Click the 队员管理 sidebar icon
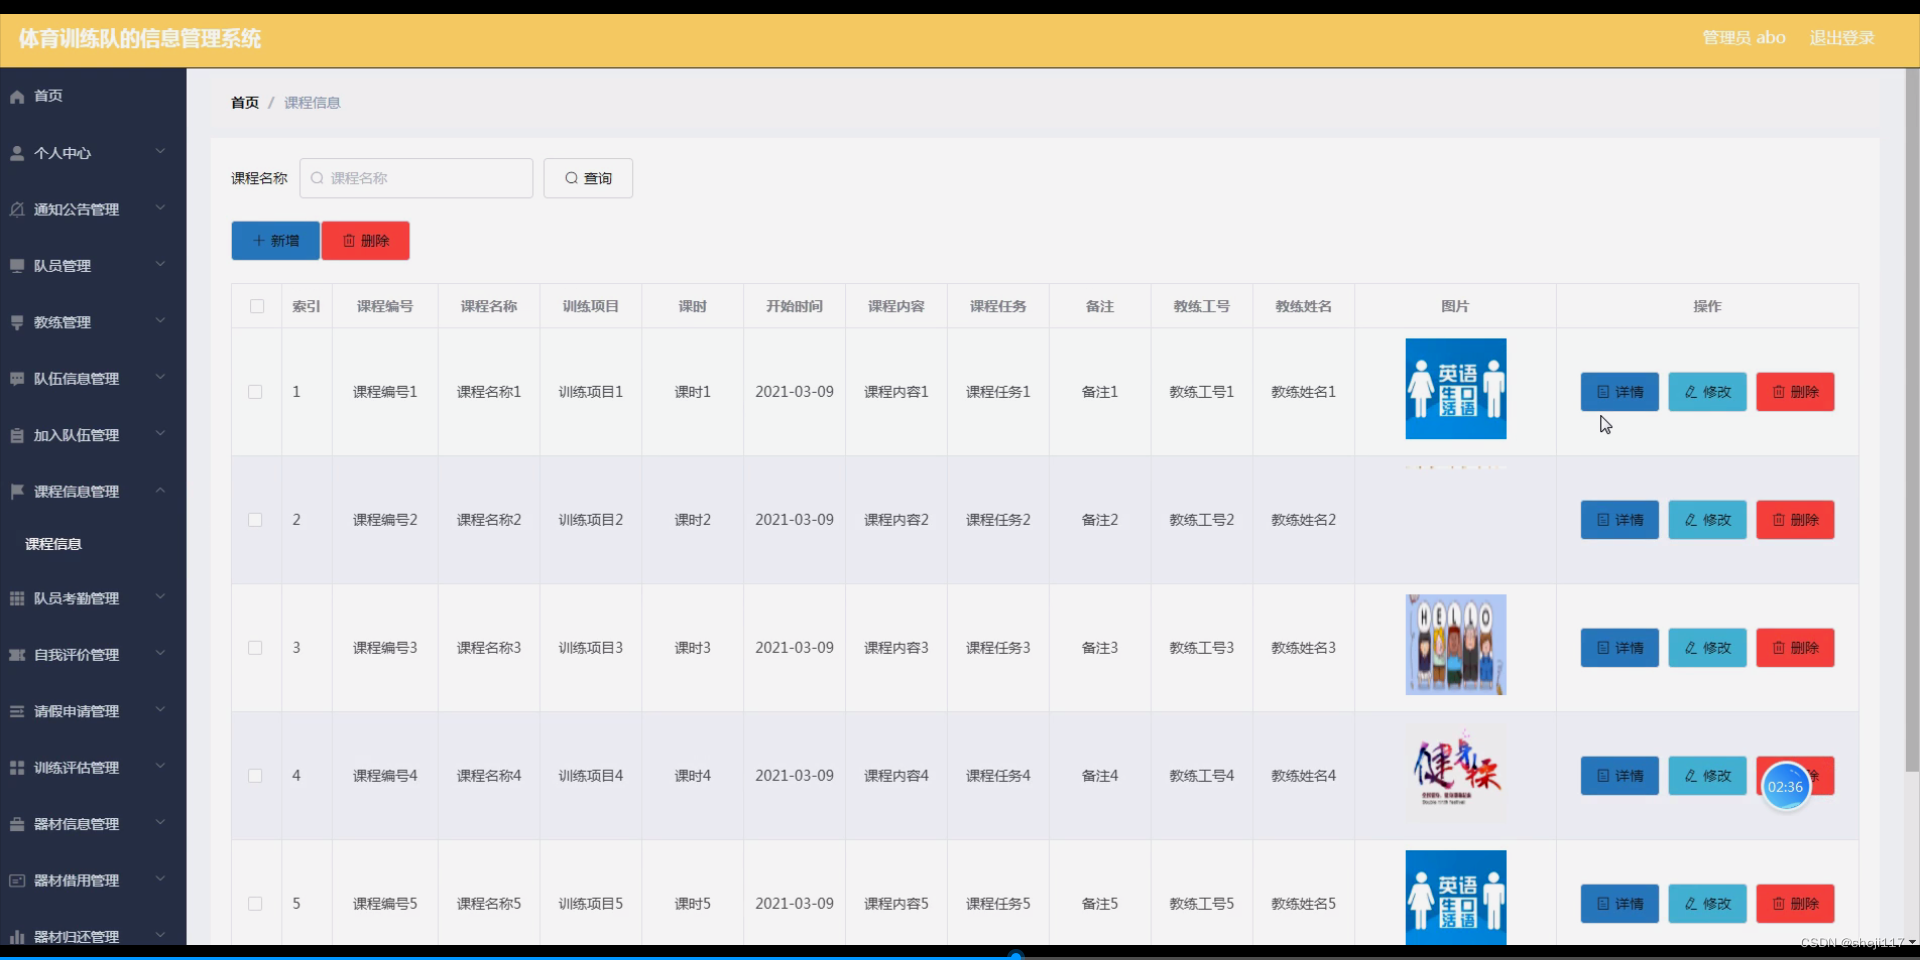Image resolution: width=1920 pixels, height=960 pixels. pyautogui.click(x=16, y=265)
